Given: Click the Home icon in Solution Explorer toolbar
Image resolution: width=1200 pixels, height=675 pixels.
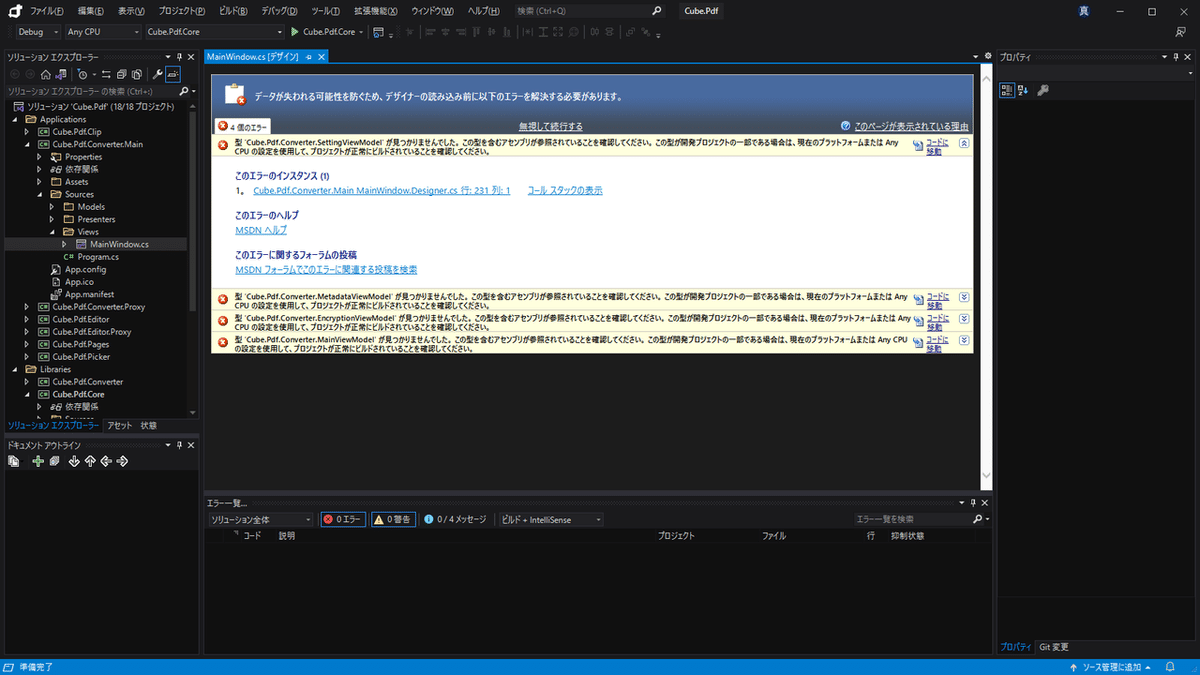Looking at the screenshot, I should (x=46, y=74).
